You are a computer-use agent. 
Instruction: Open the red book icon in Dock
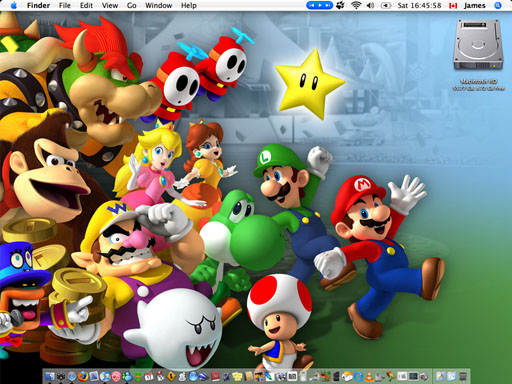point(215,376)
